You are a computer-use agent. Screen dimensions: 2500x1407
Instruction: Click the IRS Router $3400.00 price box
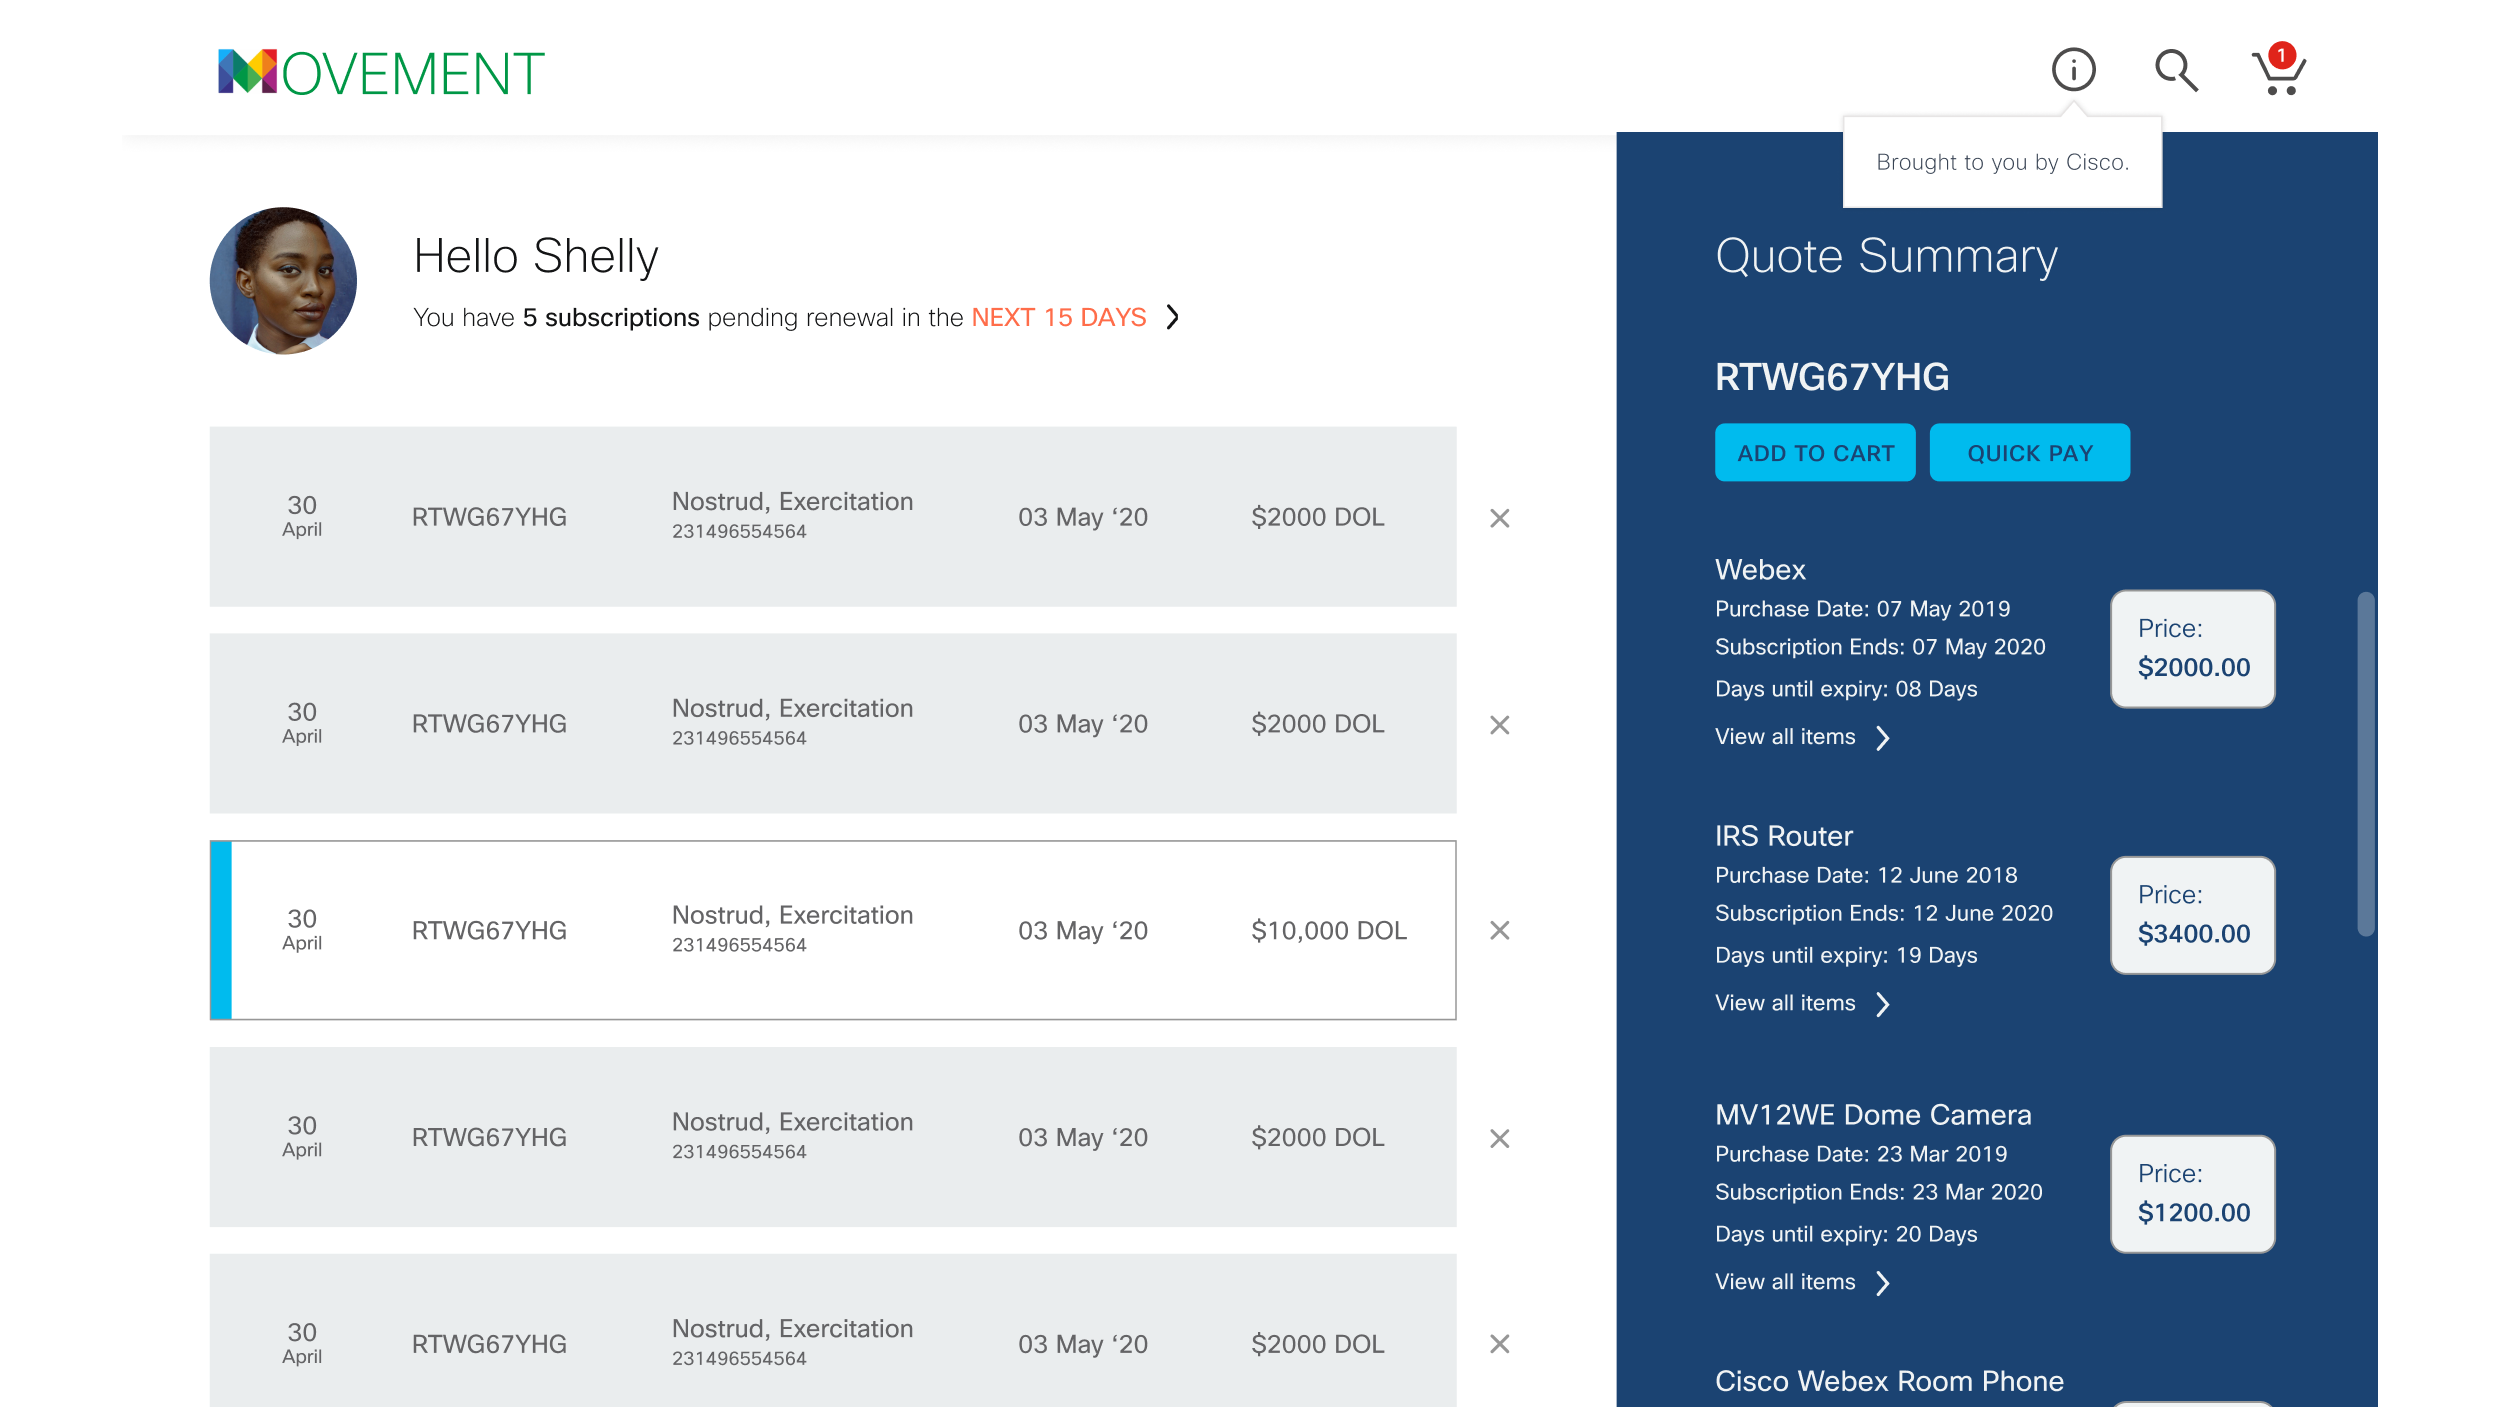tap(2192, 915)
